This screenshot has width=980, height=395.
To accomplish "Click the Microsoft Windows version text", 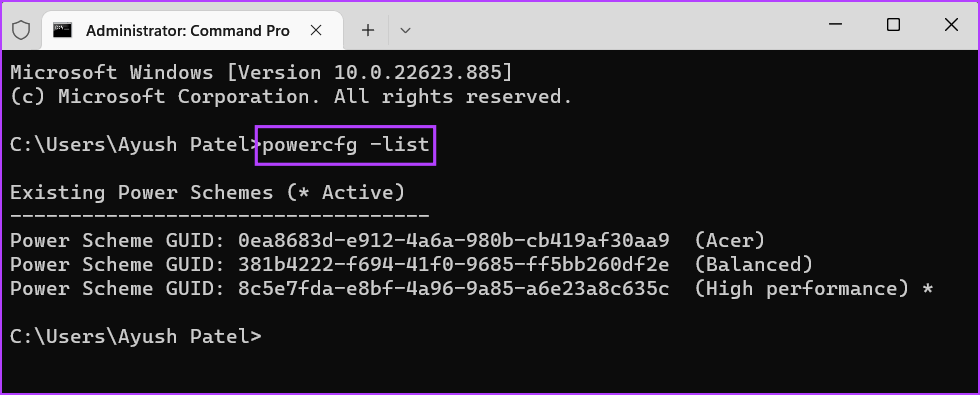I will coord(261,72).
